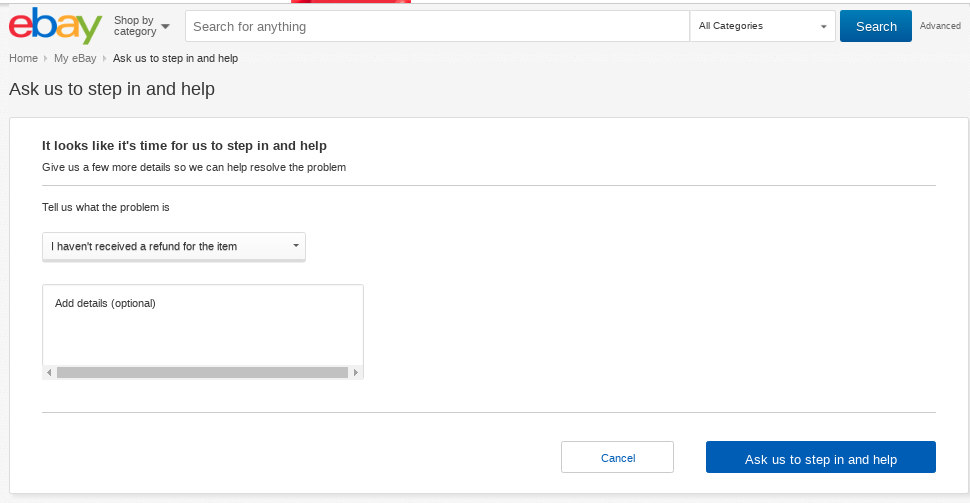Image resolution: width=970 pixels, height=503 pixels.
Task: Click the eBay logo
Action: click(55, 26)
